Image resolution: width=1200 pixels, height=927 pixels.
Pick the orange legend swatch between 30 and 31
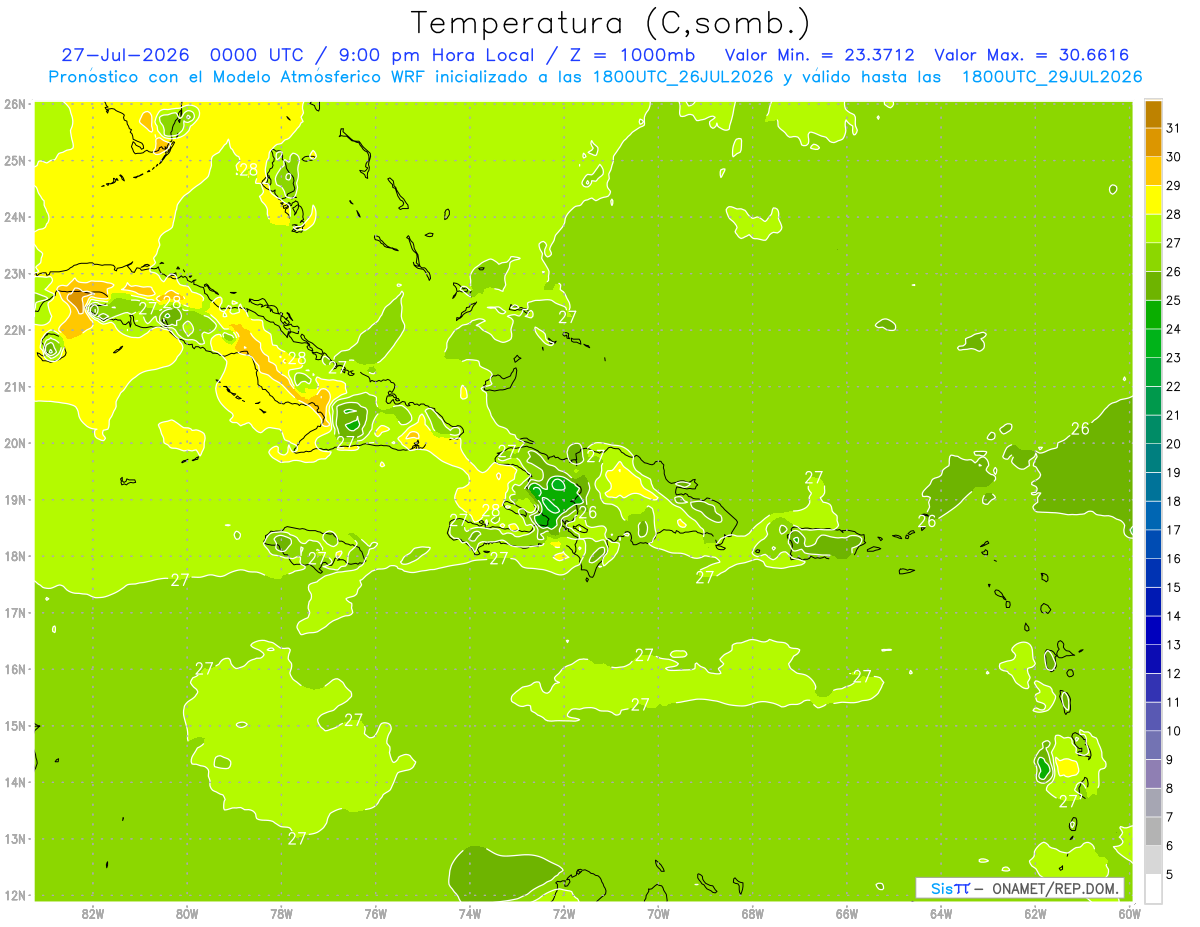[x=1153, y=143]
